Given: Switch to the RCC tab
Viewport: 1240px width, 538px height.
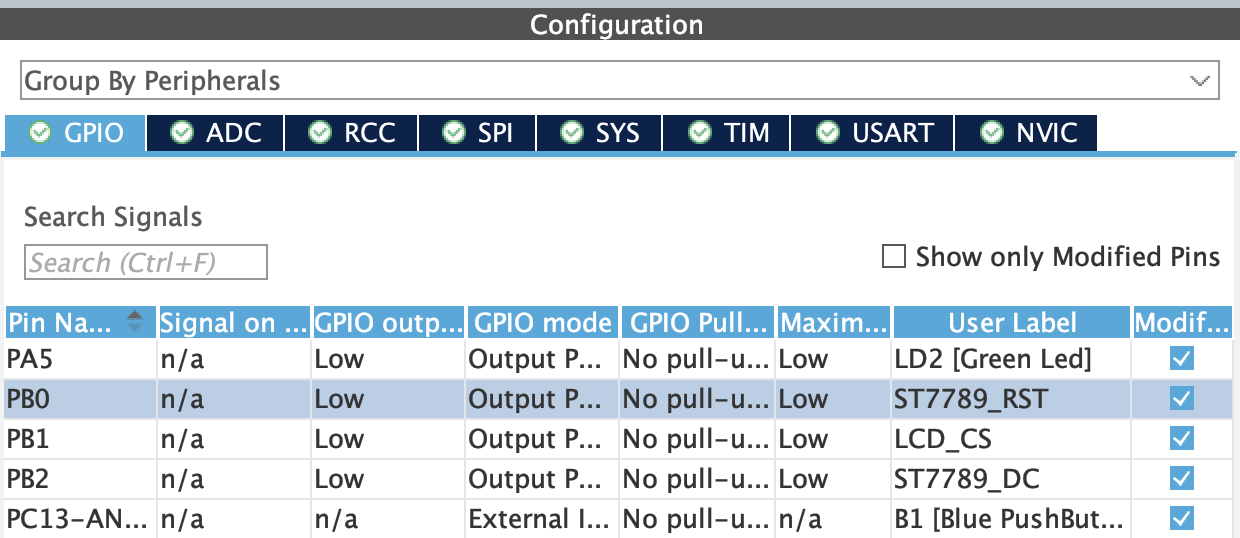Looking at the screenshot, I should pyautogui.click(x=351, y=133).
